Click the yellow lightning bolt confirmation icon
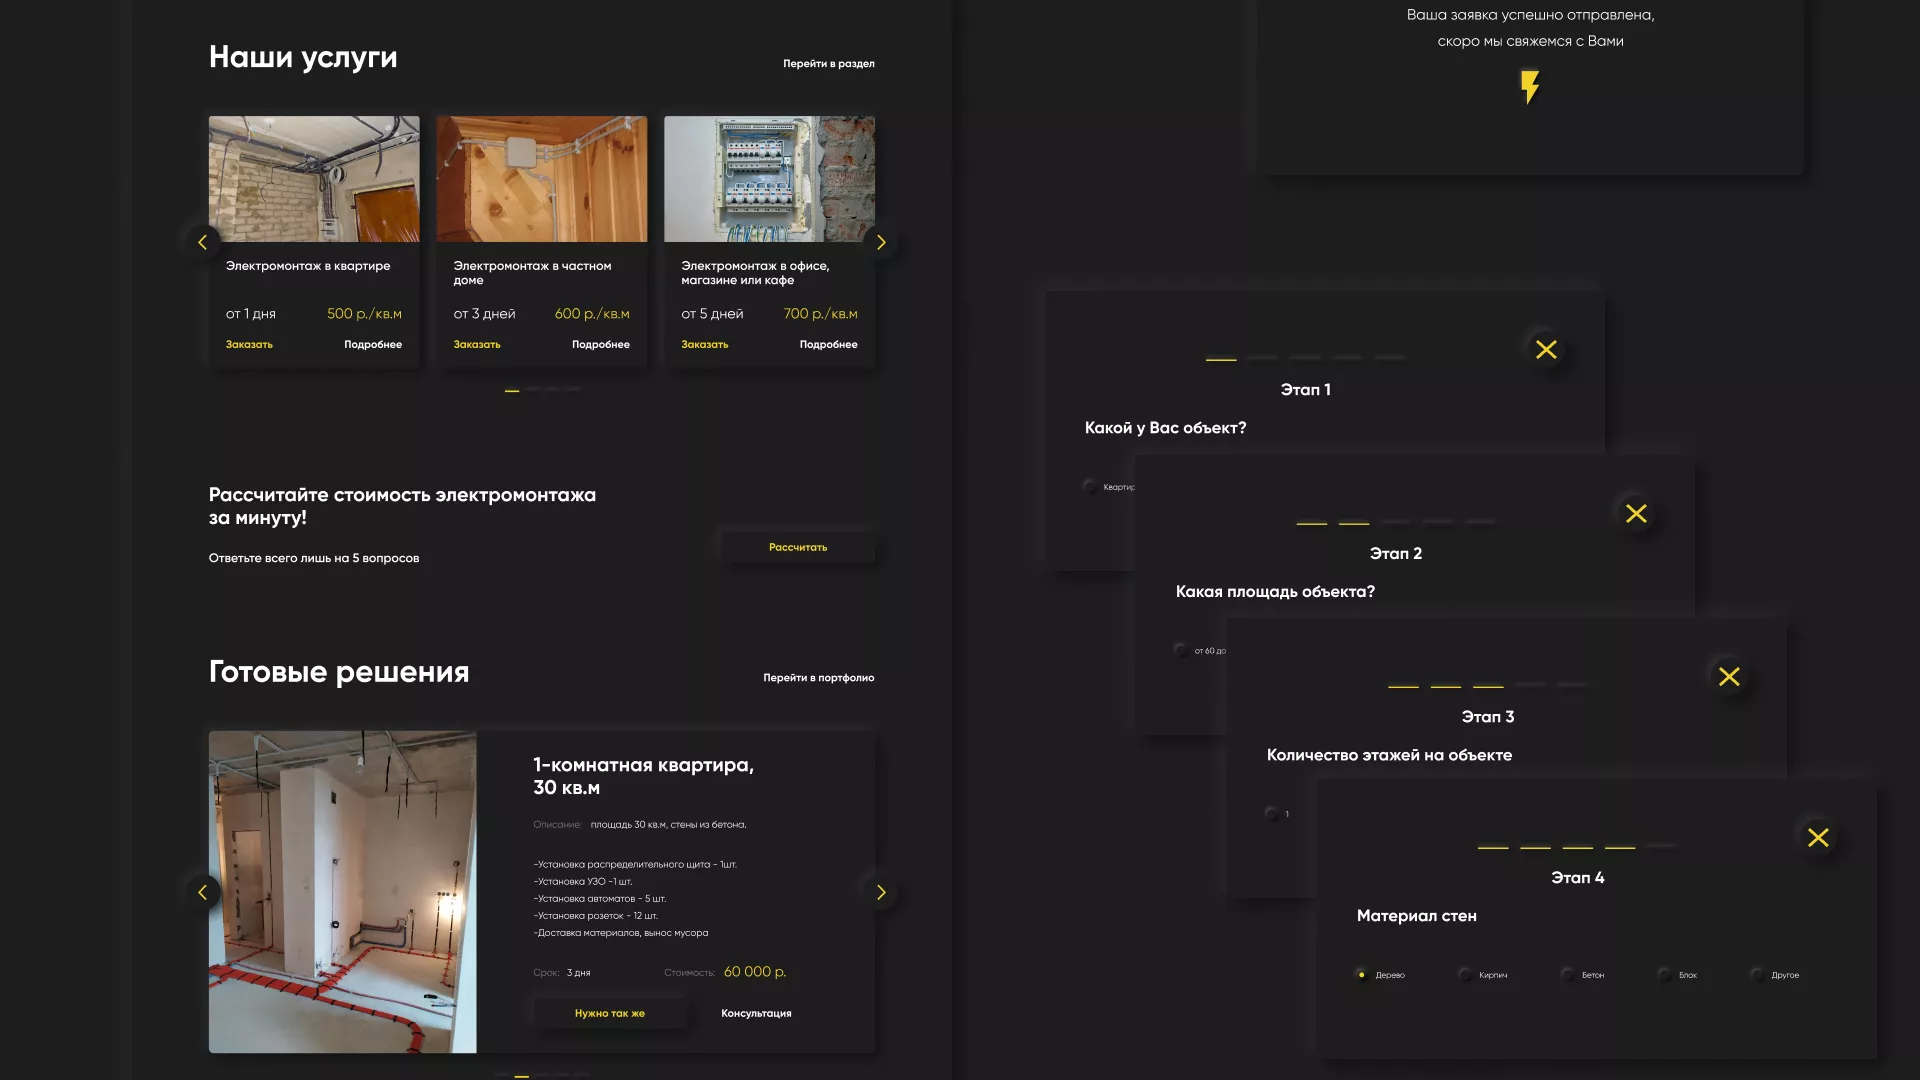The width and height of the screenshot is (1920, 1080). coord(1527,88)
